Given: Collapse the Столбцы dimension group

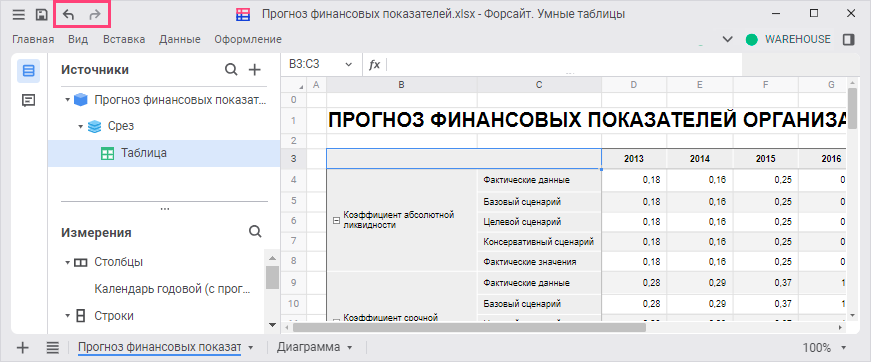Looking at the screenshot, I should pyautogui.click(x=67, y=262).
